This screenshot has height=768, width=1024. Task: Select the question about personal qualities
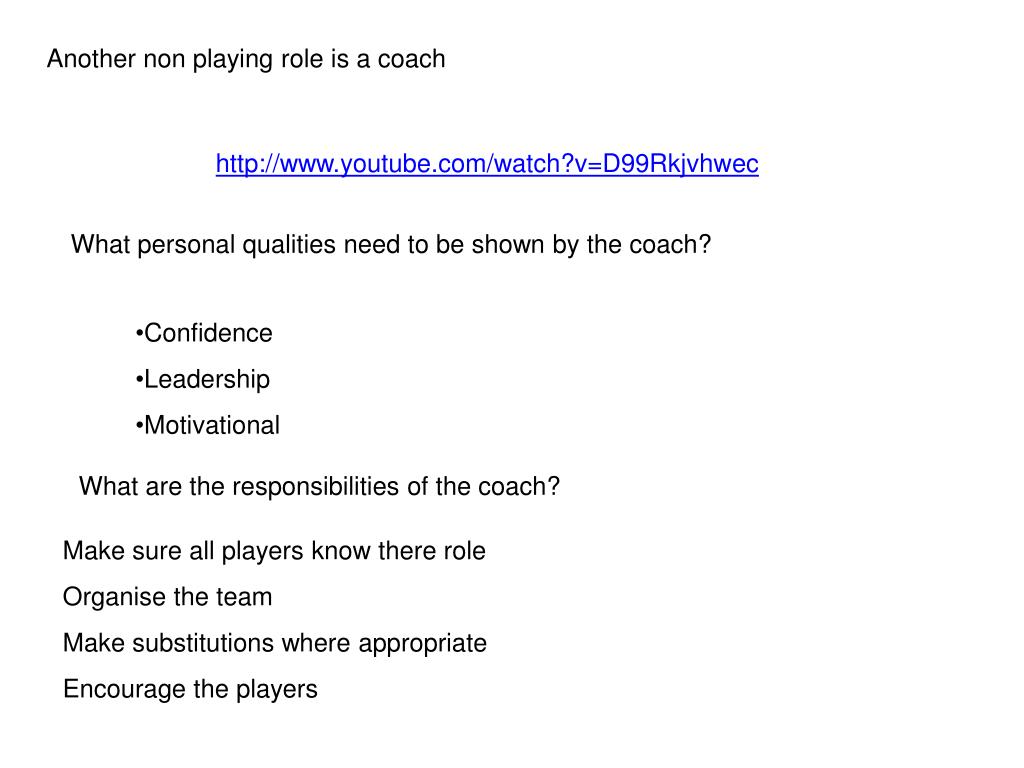tap(391, 245)
